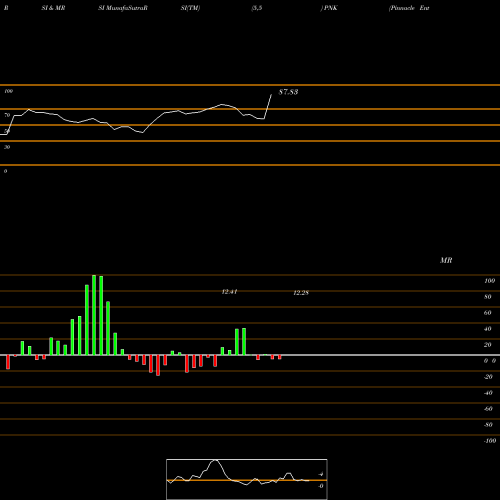Select the 'SI & MR' header text
This screenshot has height=500, width=500.
point(53,8)
